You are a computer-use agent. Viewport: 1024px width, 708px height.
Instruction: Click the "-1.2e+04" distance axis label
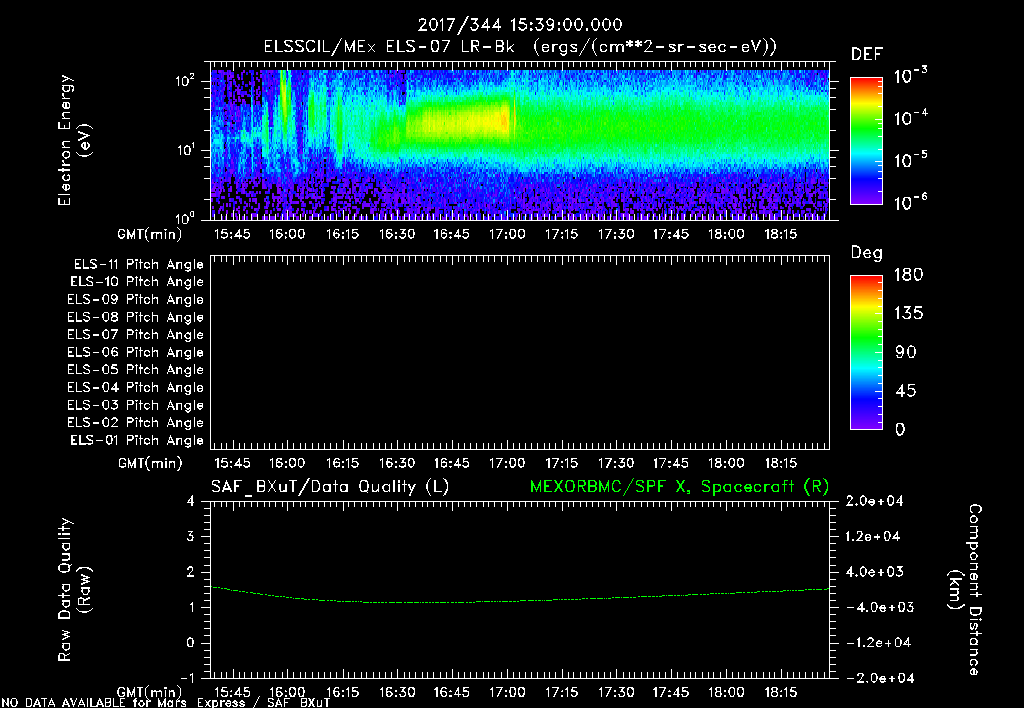coord(878,642)
